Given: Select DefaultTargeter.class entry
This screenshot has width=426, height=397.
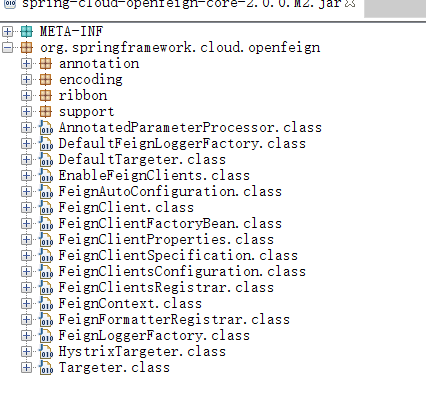Looking at the screenshot, I should click(142, 160).
